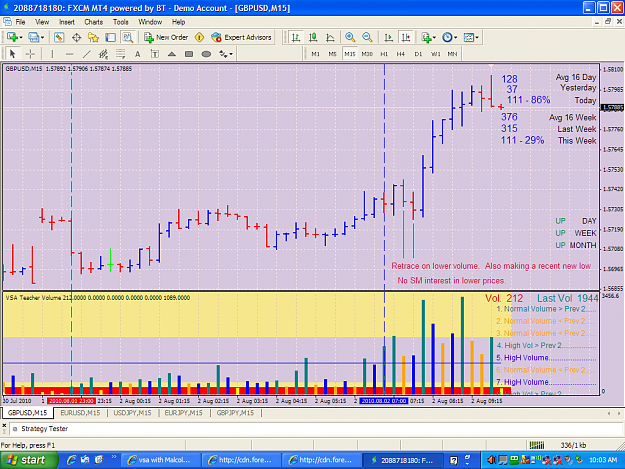Click the Windows Start button
Viewport: 625px width, 469px height.
tap(28, 460)
